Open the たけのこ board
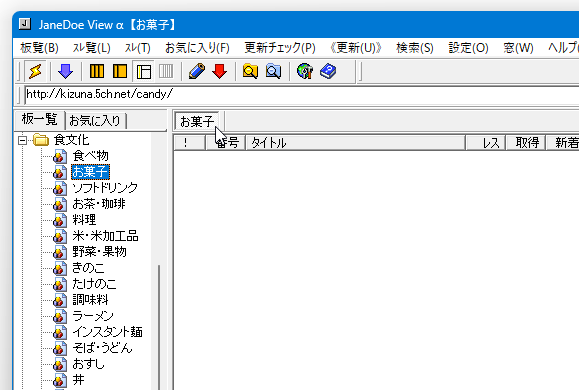 [x=94, y=284]
